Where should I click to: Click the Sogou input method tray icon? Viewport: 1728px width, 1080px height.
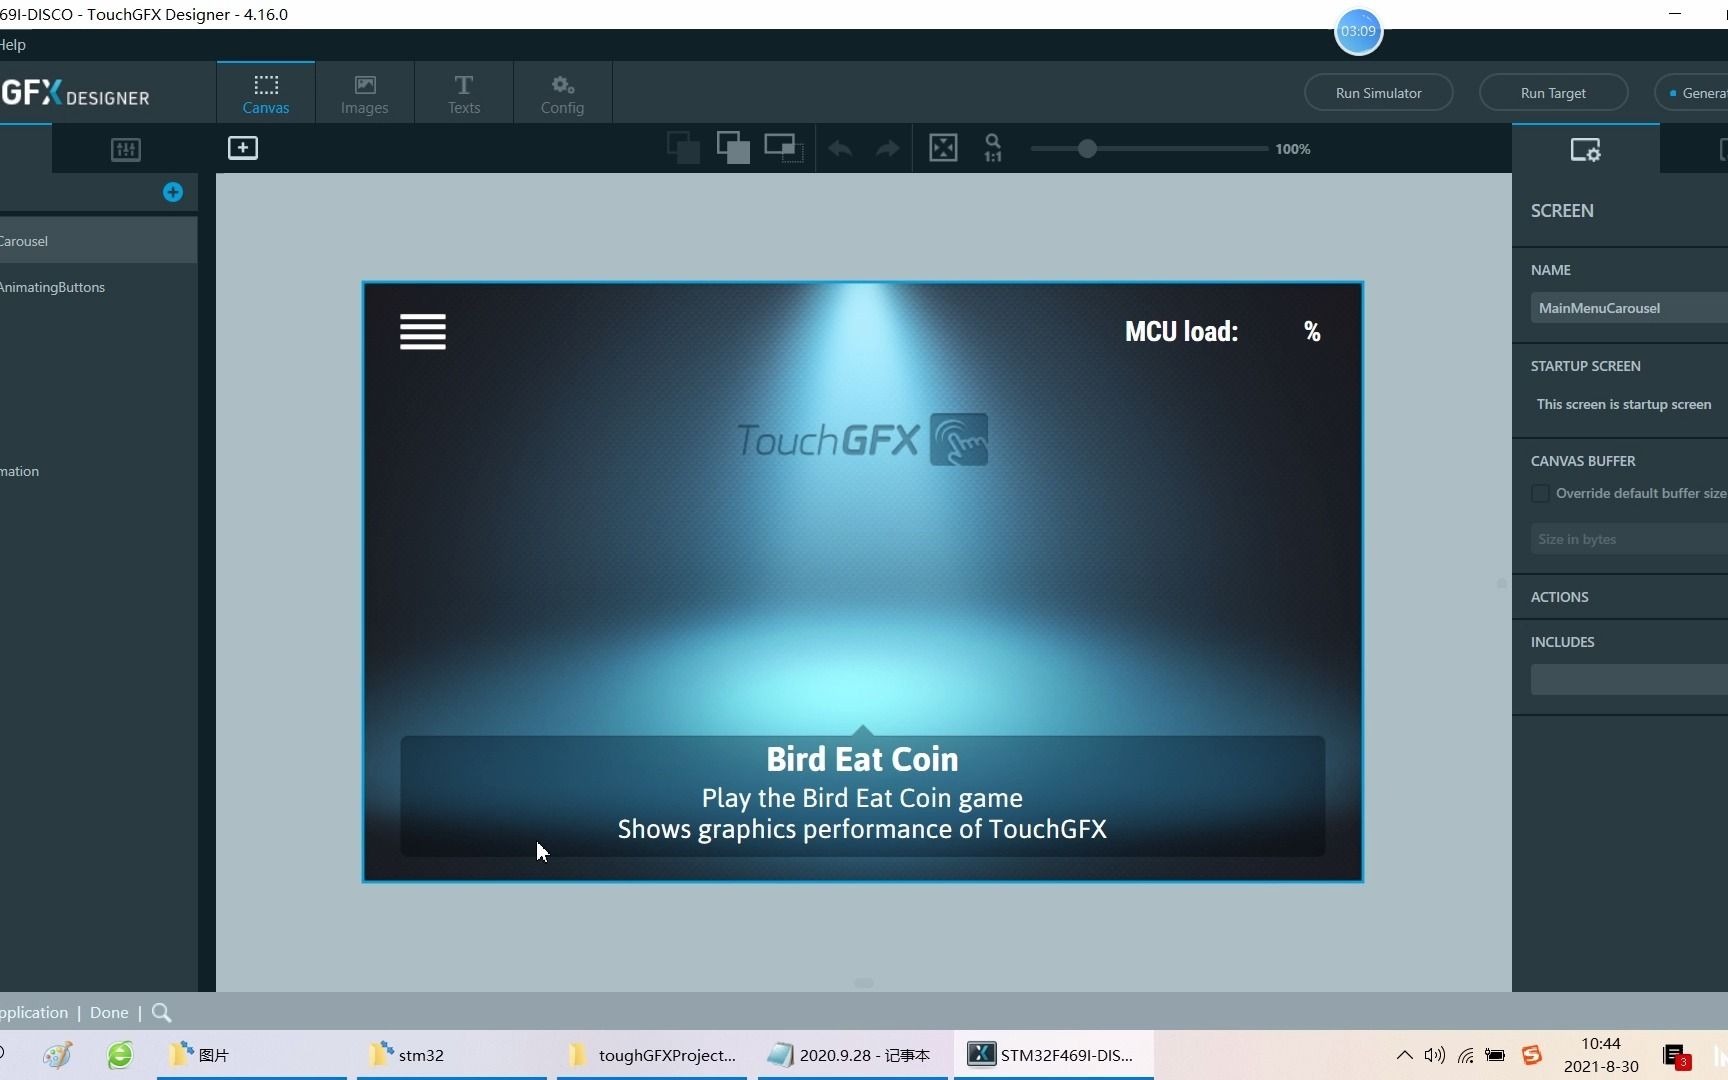tap(1531, 1055)
